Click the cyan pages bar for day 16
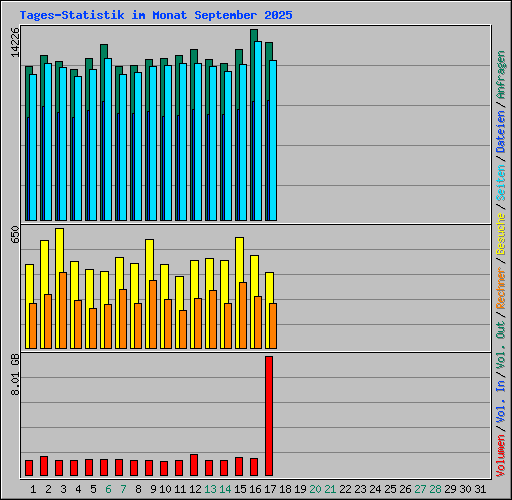512x500 pixels. [258, 131]
